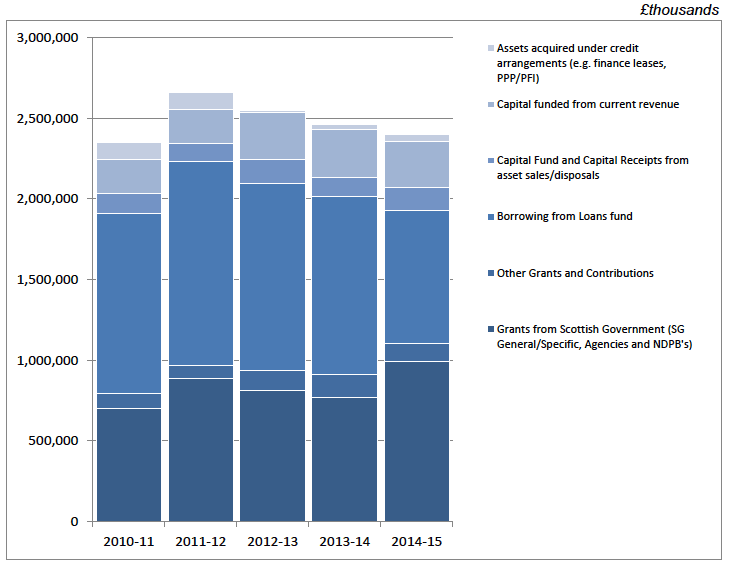This screenshot has height=568, width=730.
Task: Click the Capital Fund and Capital Receipts swatch
Action: tap(491, 161)
